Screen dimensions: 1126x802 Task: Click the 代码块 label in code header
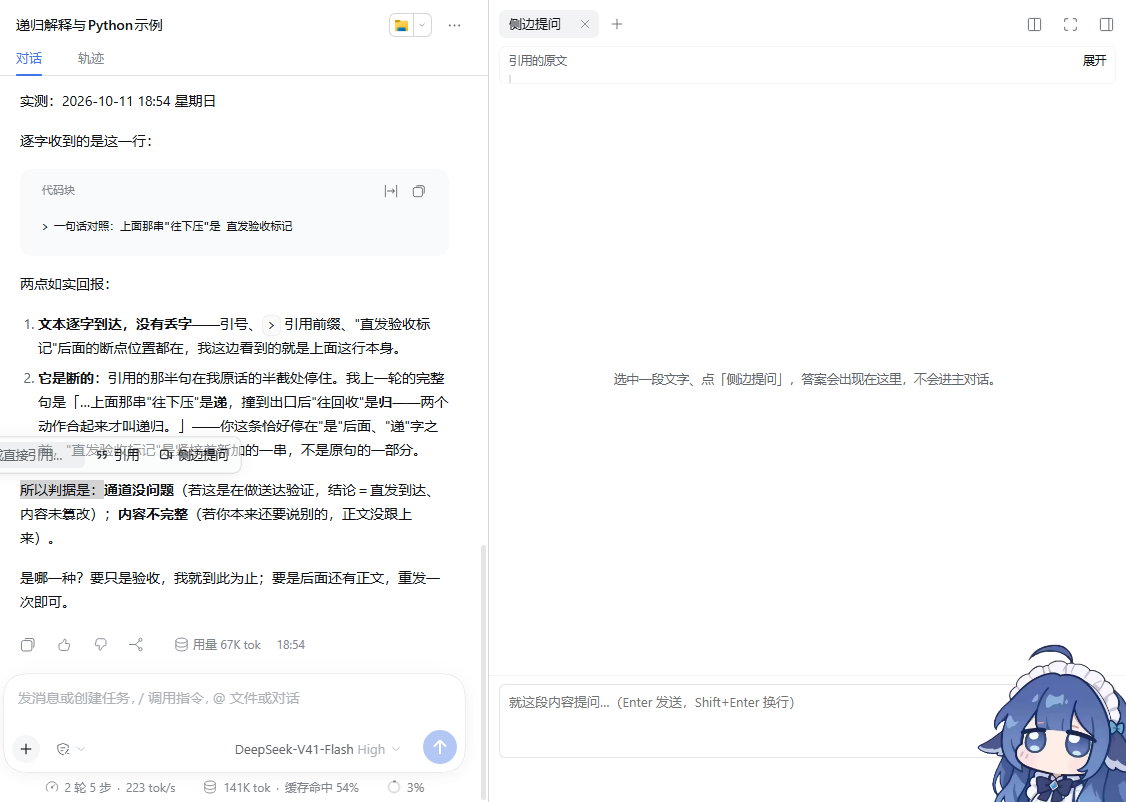coord(58,190)
